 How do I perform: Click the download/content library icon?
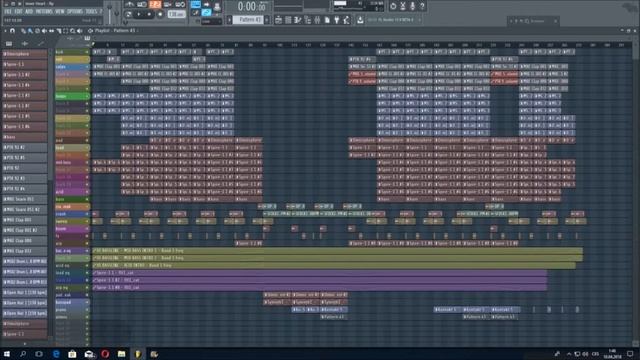pyautogui.click(x=360, y=20)
